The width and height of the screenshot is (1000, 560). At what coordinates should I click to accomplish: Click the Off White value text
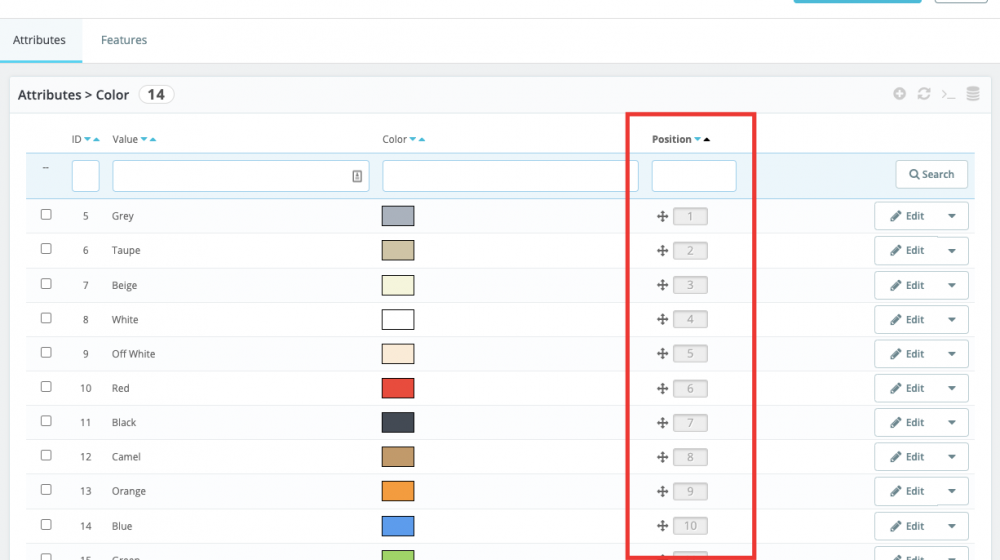[133, 354]
